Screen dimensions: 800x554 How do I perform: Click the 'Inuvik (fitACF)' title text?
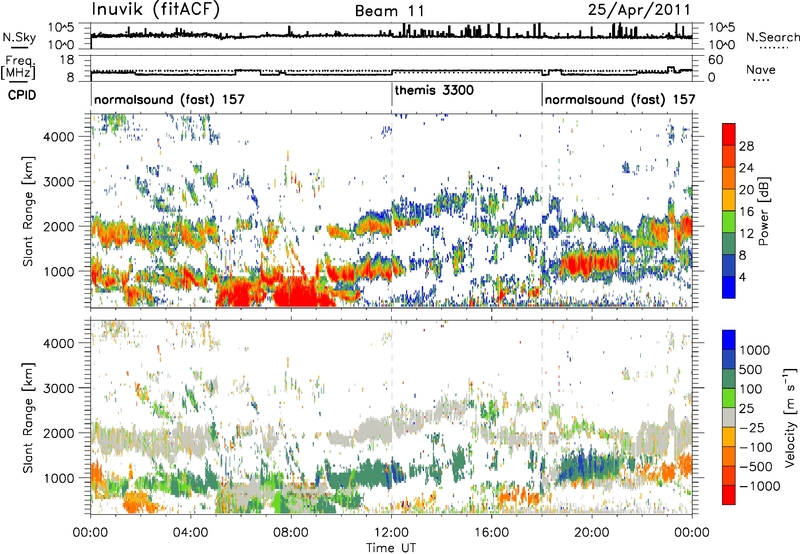pos(156,10)
